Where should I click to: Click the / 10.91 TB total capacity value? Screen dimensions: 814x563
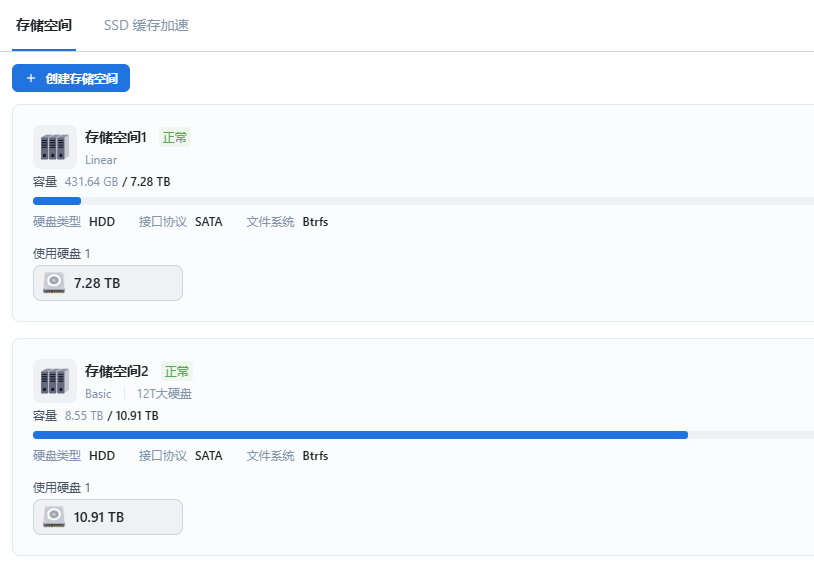point(133,416)
